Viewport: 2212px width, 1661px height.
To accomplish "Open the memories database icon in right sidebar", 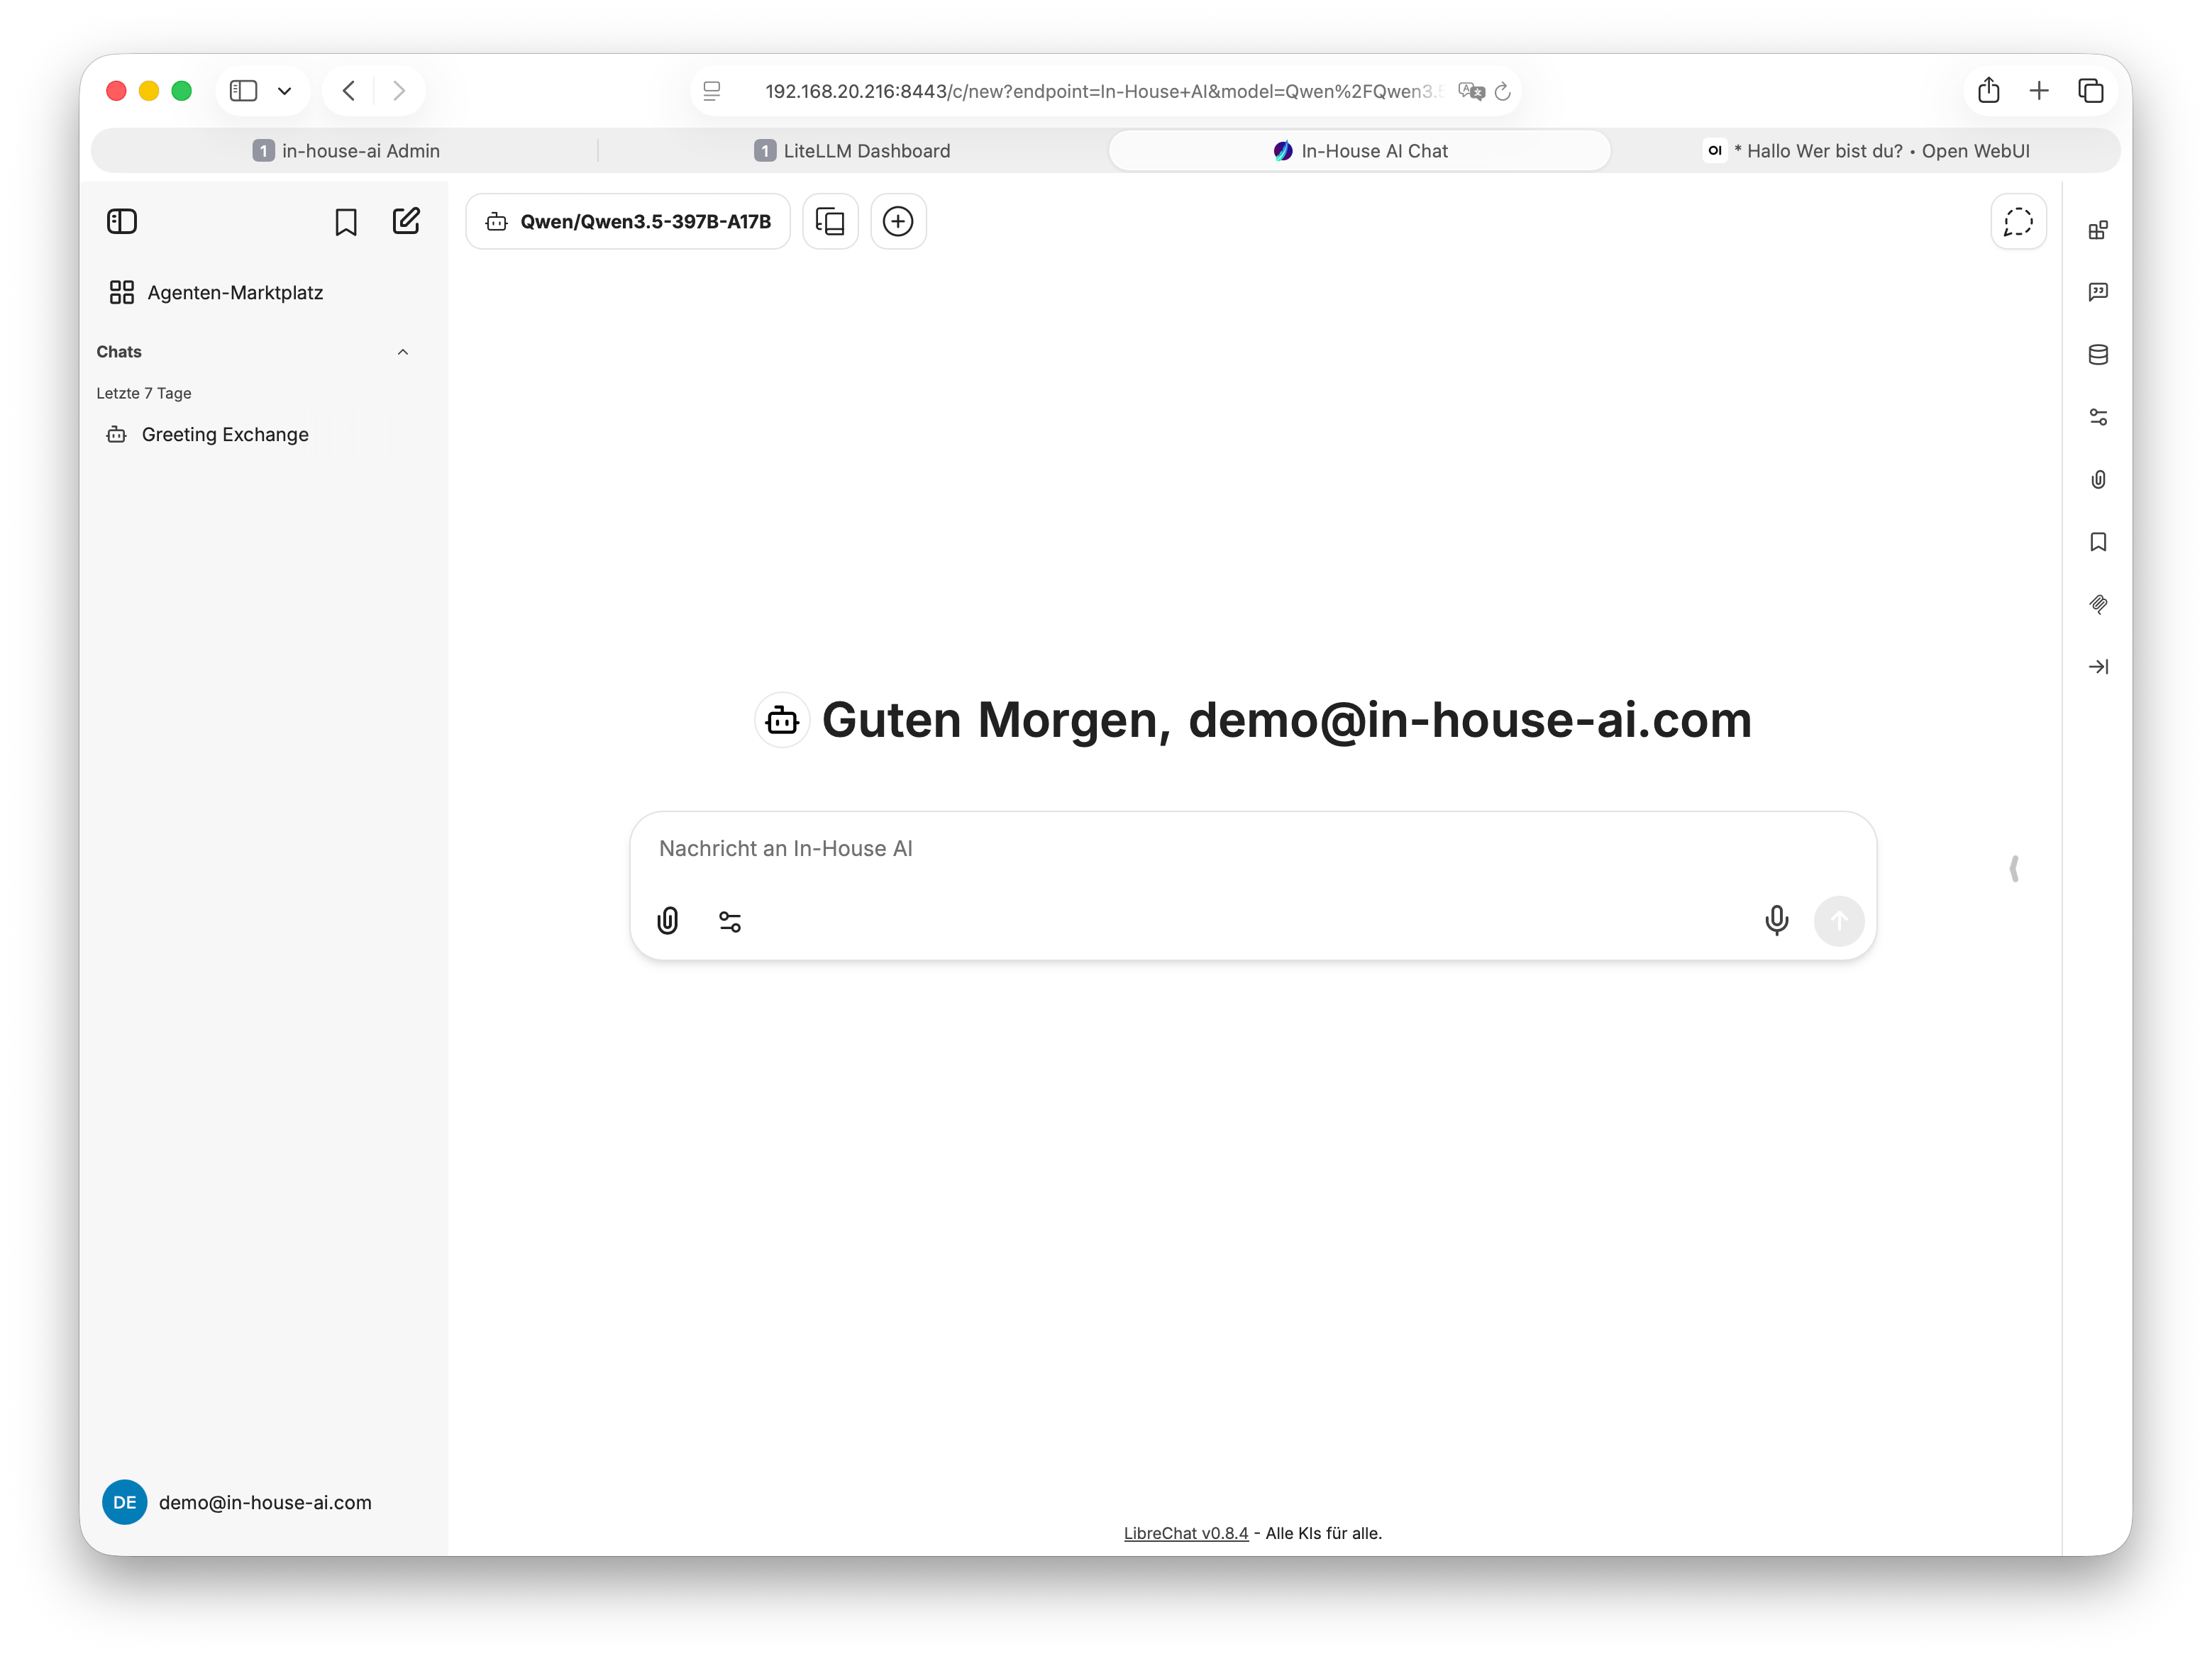I will click(2098, 354).
